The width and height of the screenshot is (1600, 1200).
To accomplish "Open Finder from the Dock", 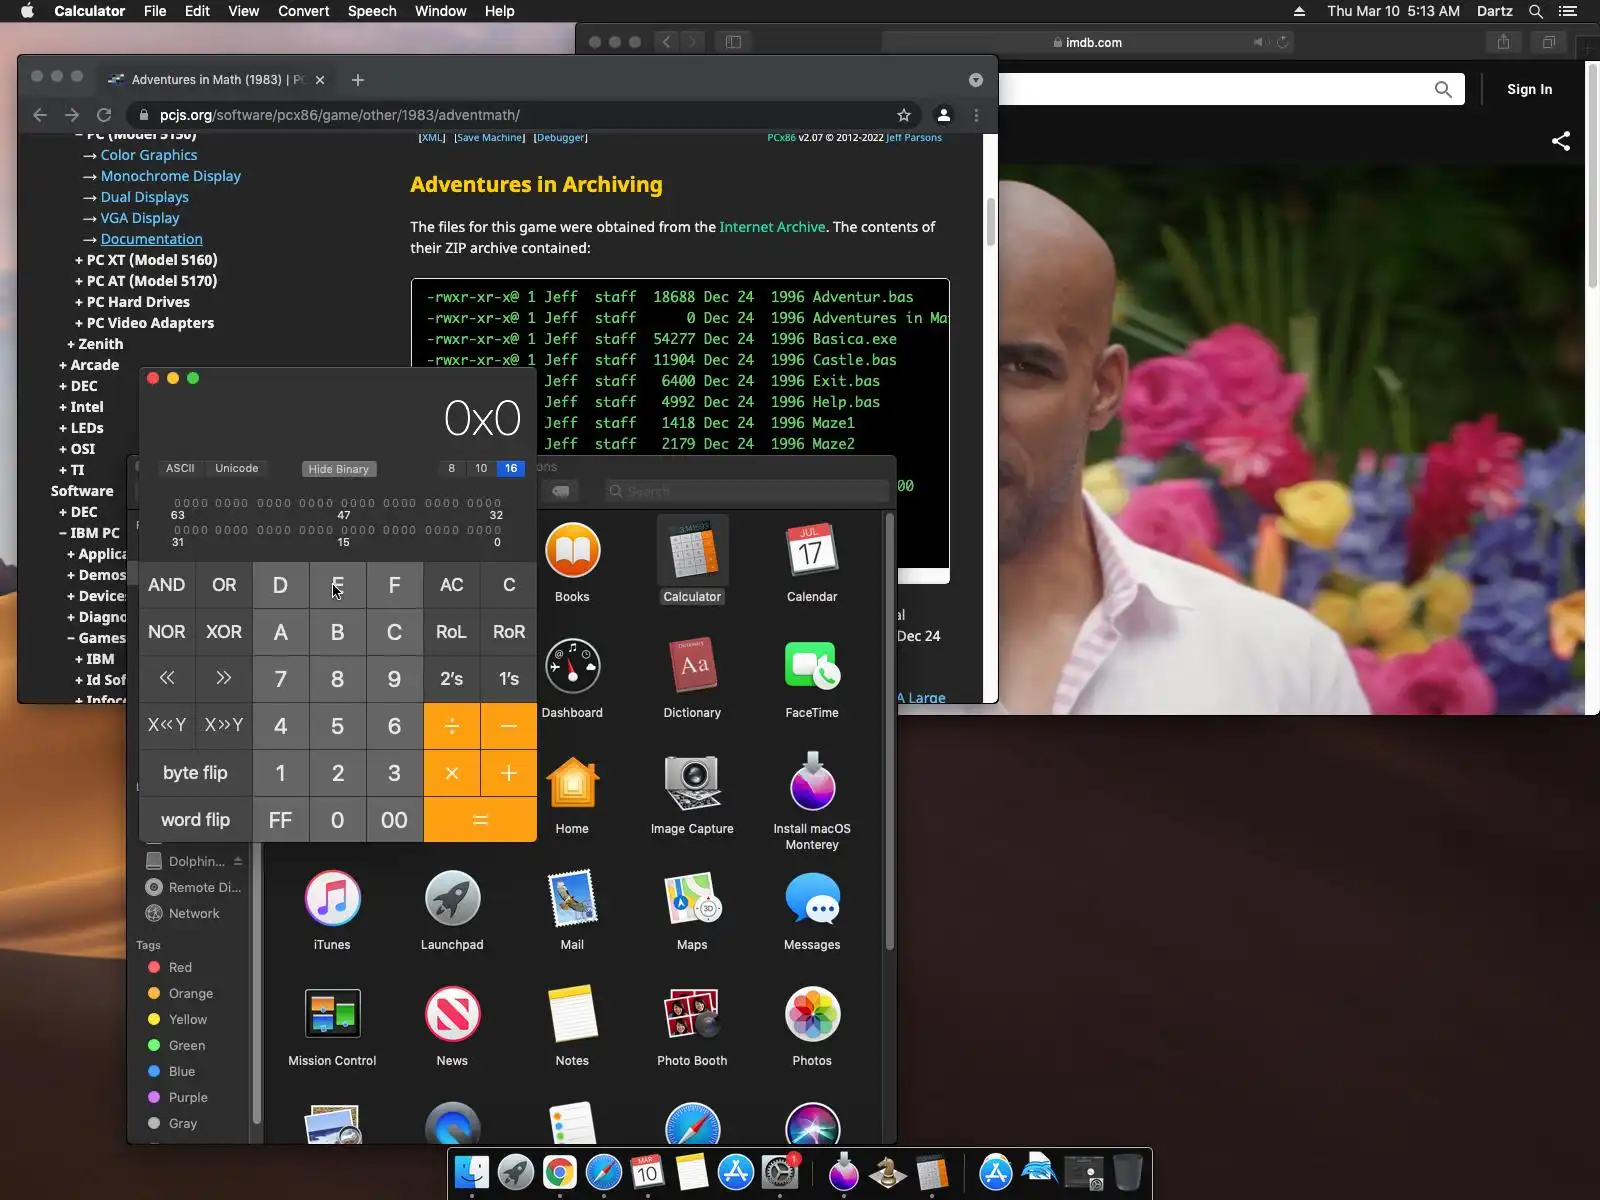I will pos(472,1172).
